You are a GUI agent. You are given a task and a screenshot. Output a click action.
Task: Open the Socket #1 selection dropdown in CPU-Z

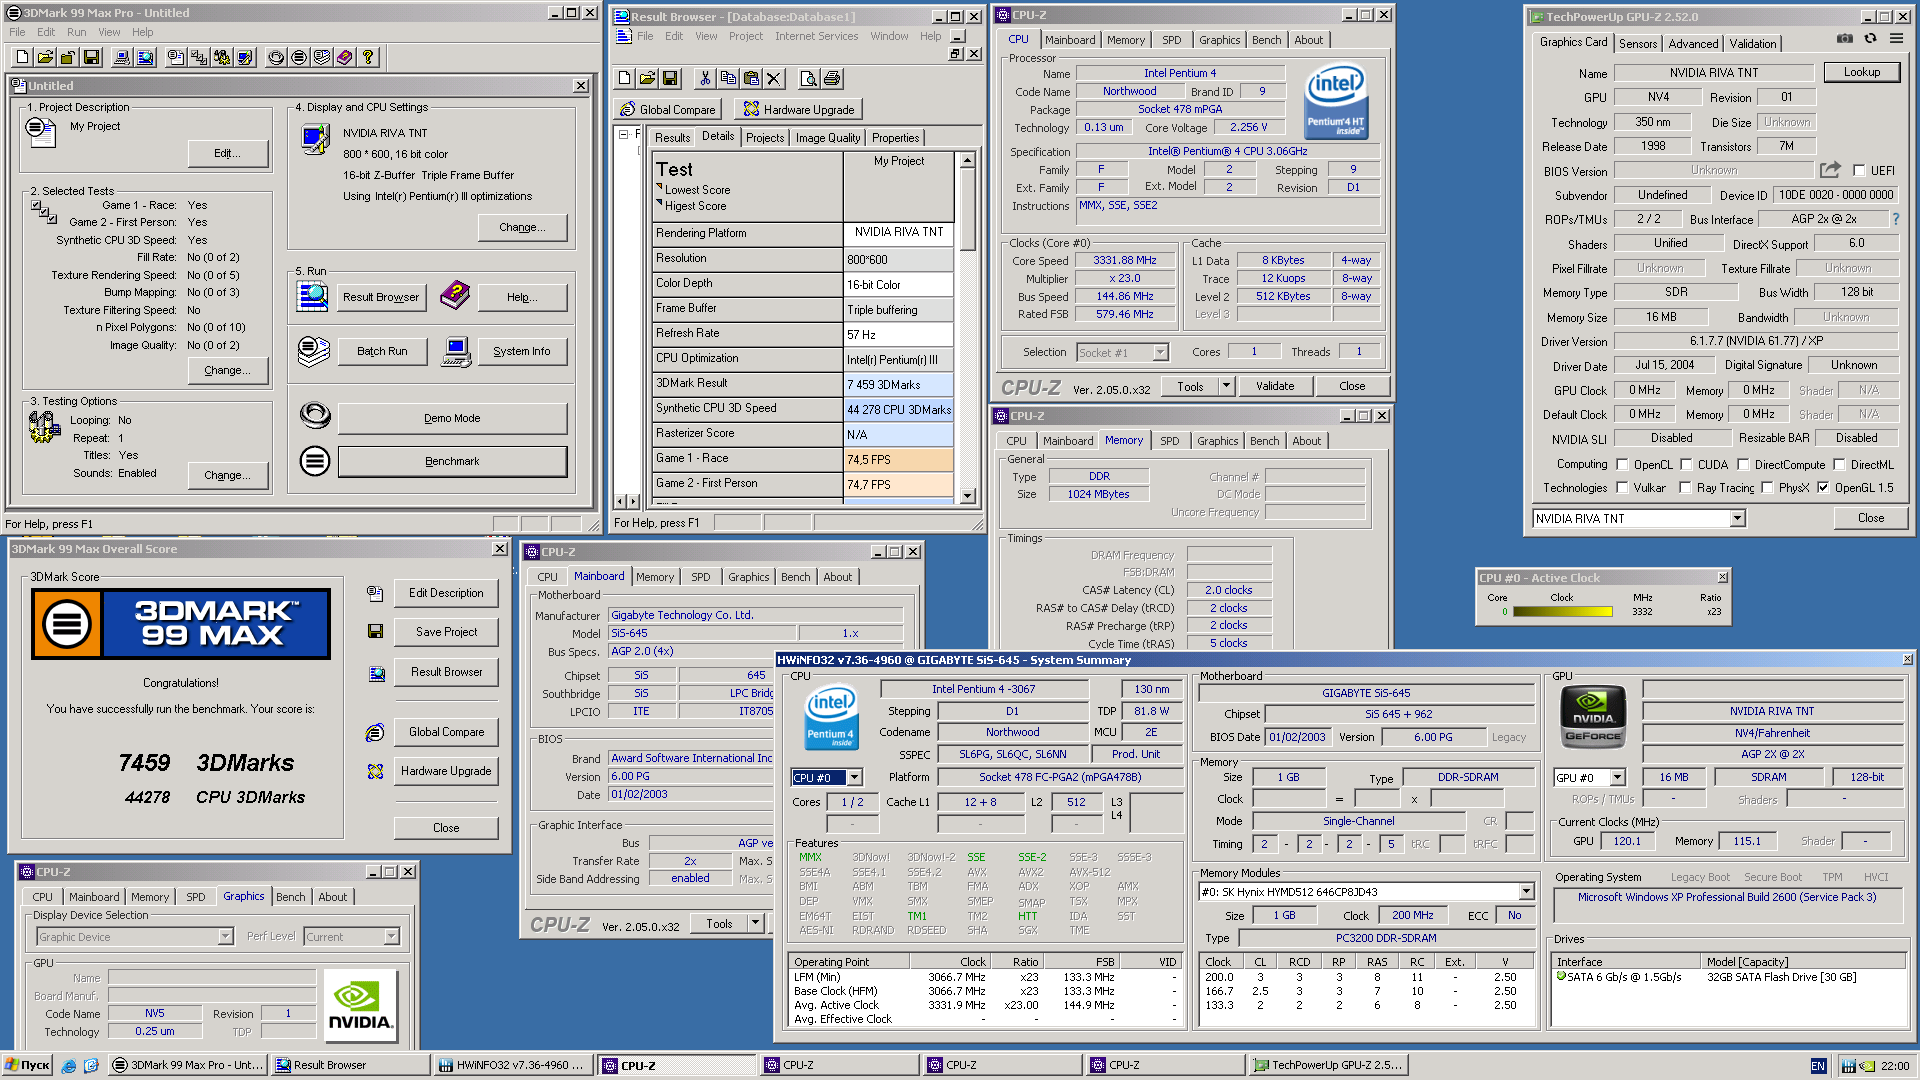(x=1160, y=352)
